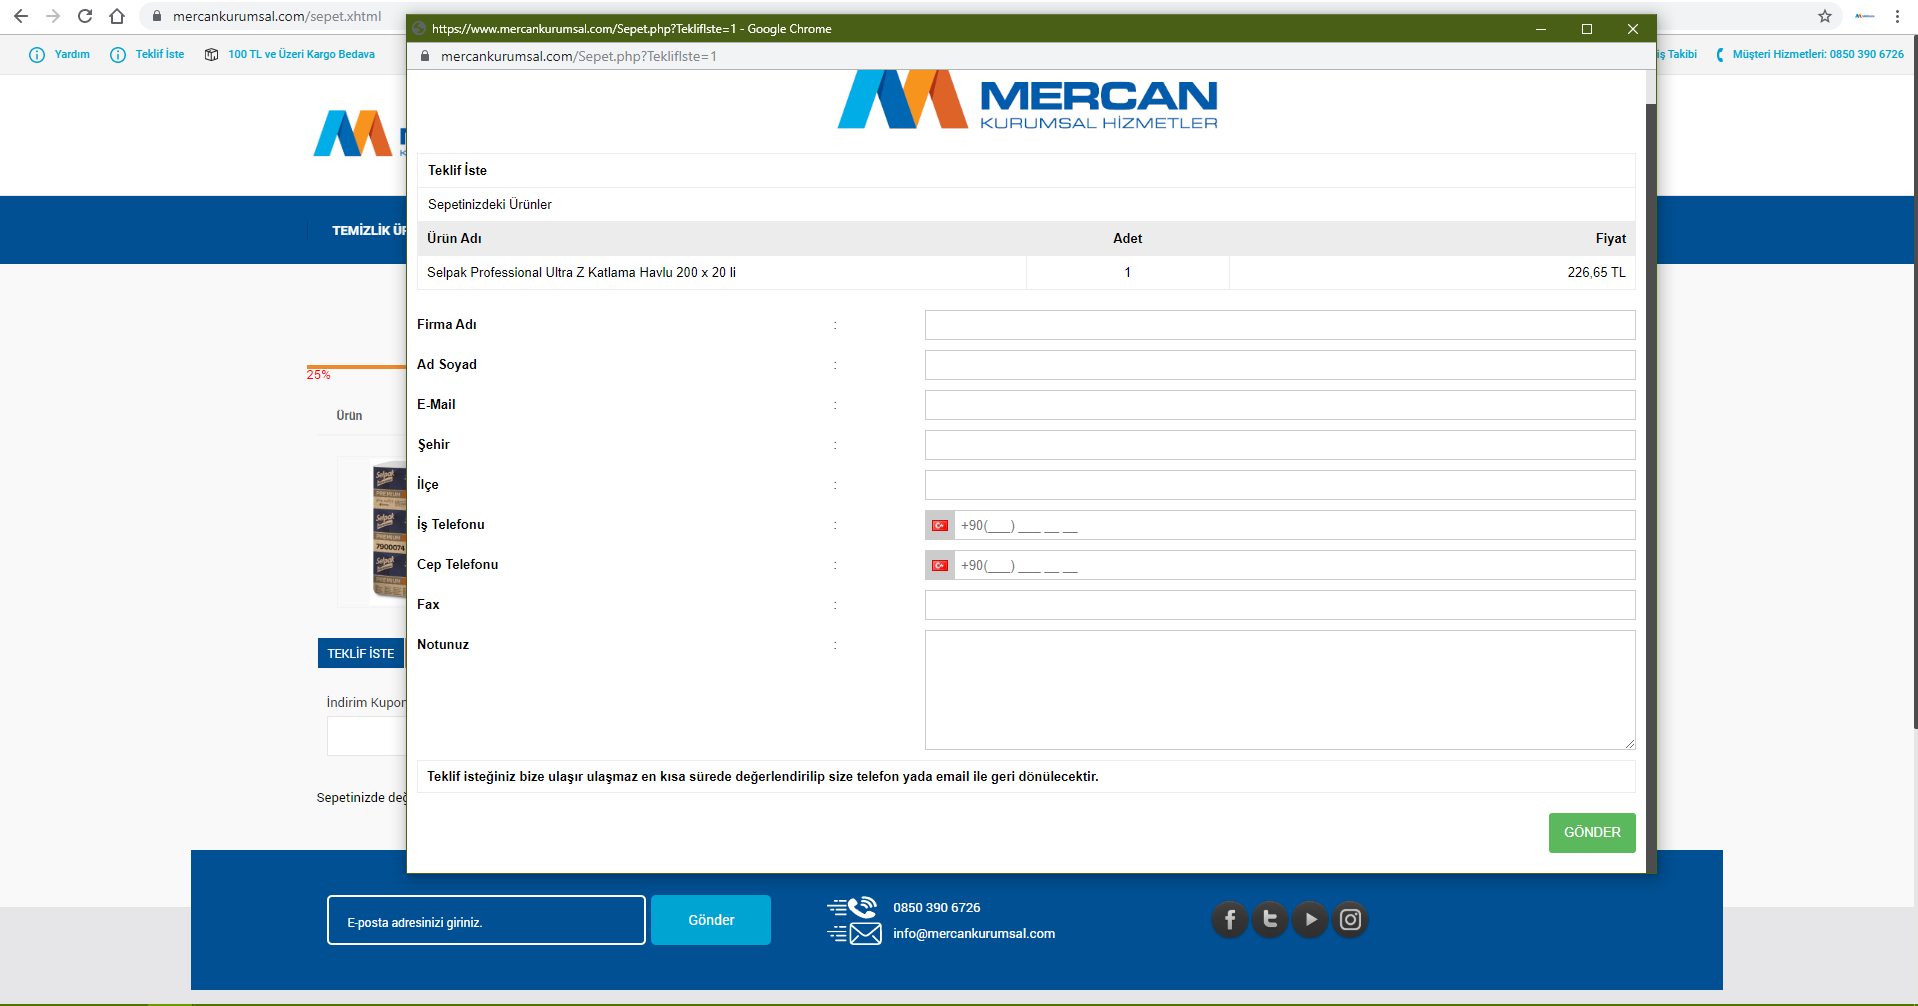Open Chrome's three-dot menu
1918x1006 pixels.
click(1897, 16)
